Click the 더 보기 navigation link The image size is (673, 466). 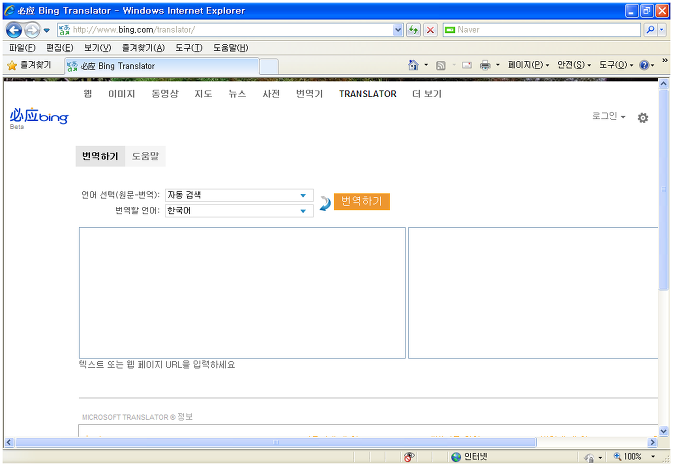[x=427, y=94]
